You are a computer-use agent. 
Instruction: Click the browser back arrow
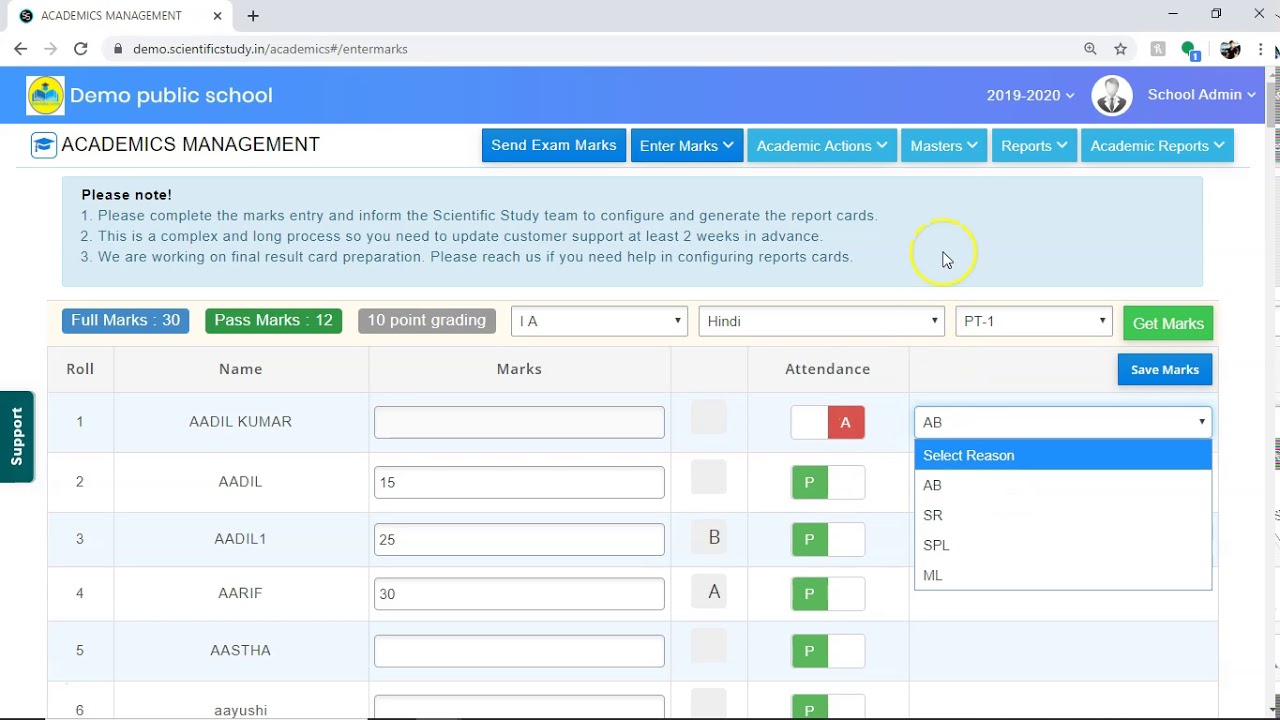click(20, 48)
